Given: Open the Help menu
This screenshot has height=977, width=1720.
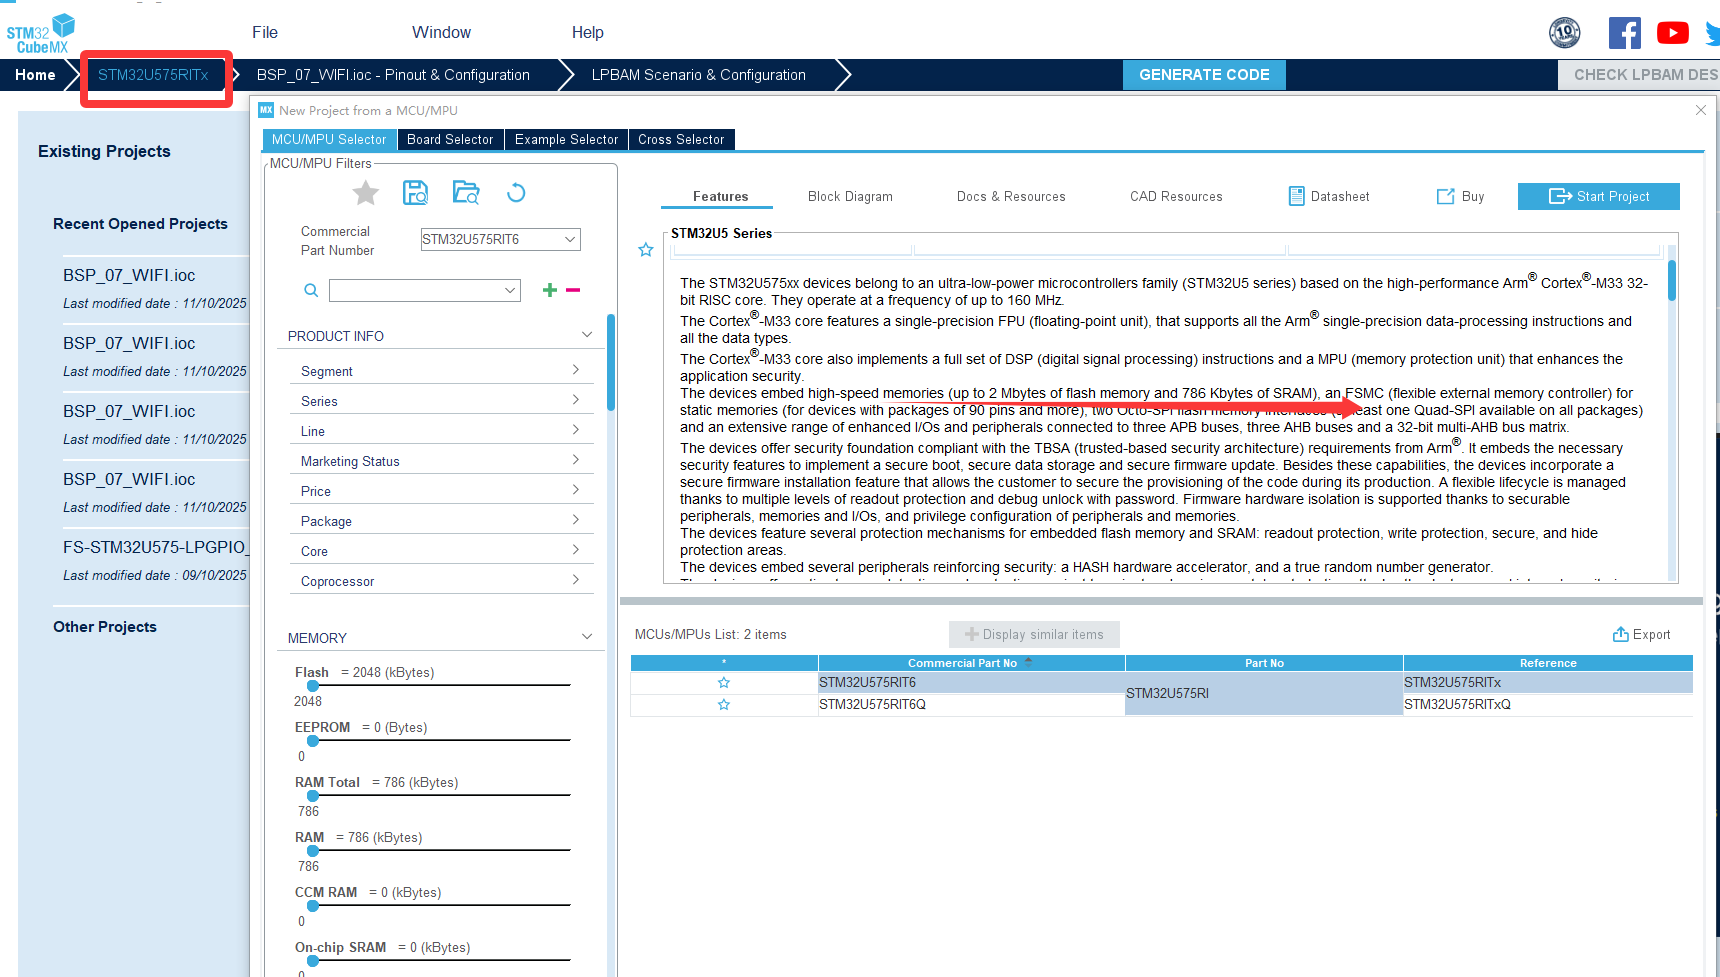Looking at the screenshot, I should coord(588,32).
